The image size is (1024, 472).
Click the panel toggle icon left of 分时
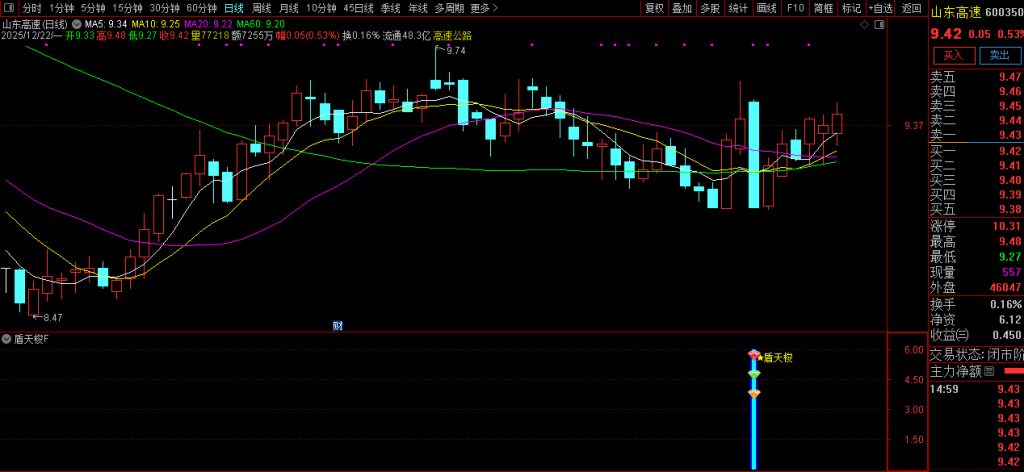pyautogui.click(x=9, y=7)
